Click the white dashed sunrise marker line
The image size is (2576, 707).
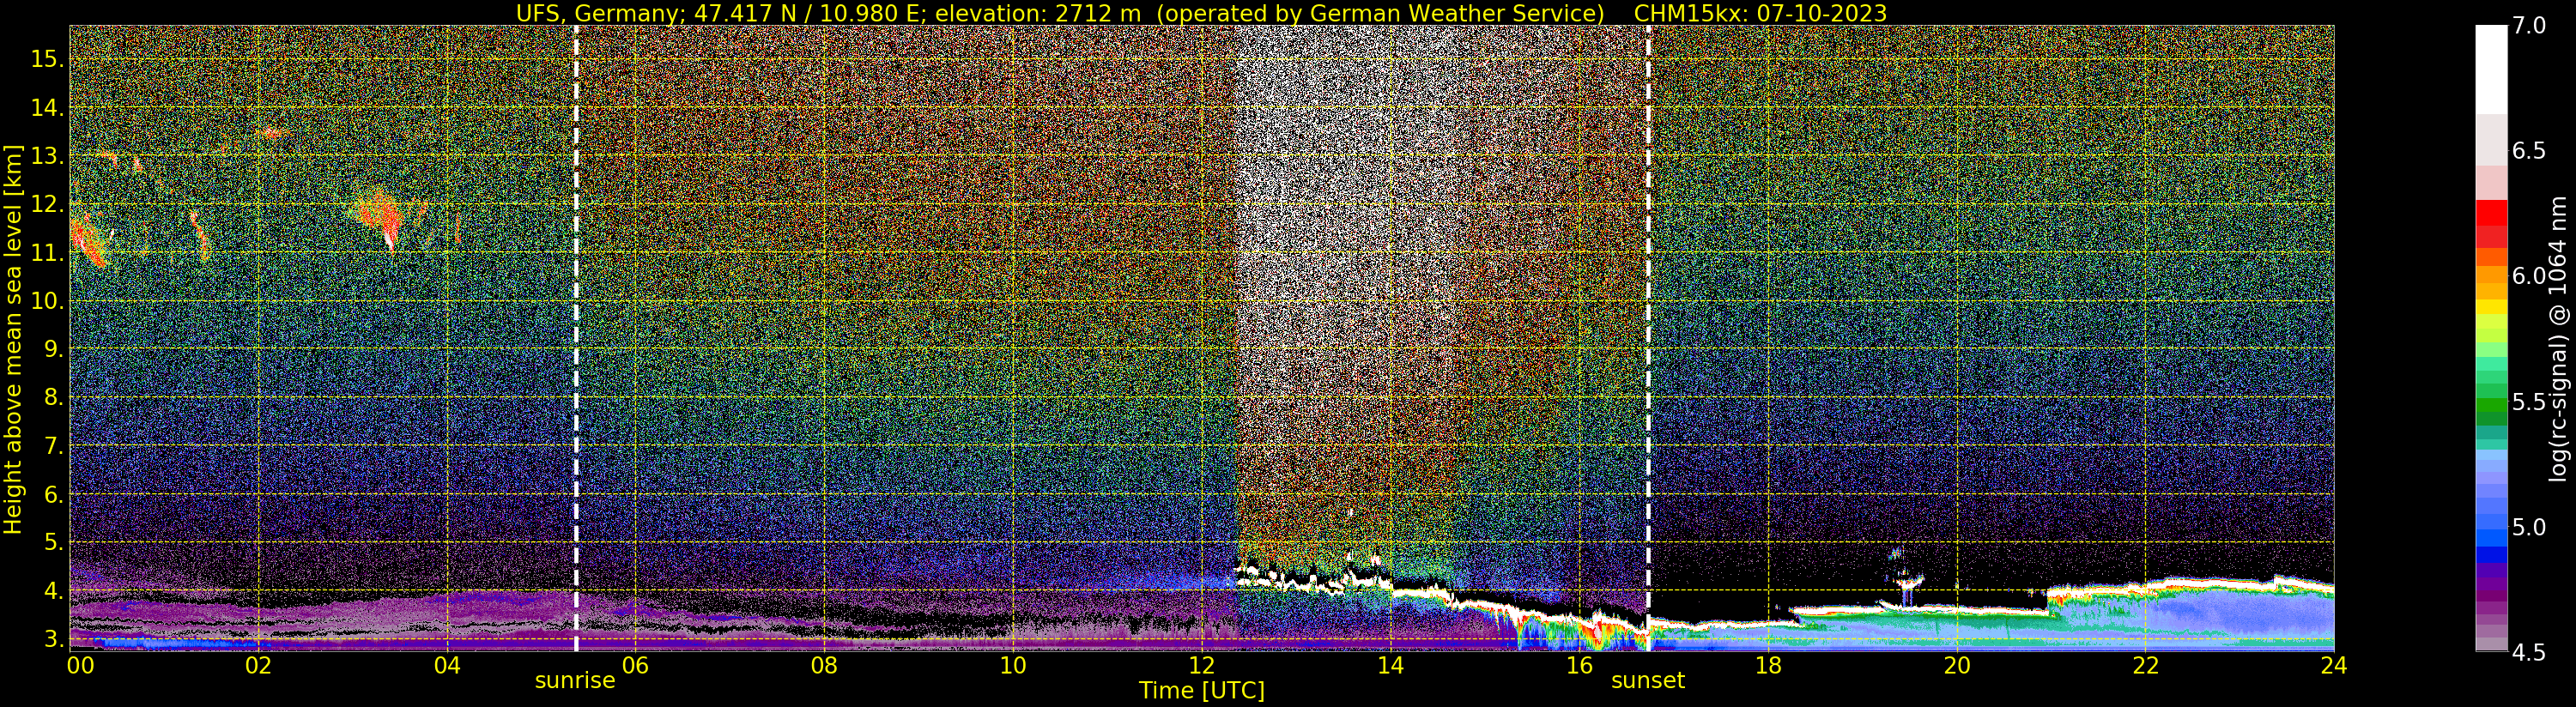click(x=576, y=338)
